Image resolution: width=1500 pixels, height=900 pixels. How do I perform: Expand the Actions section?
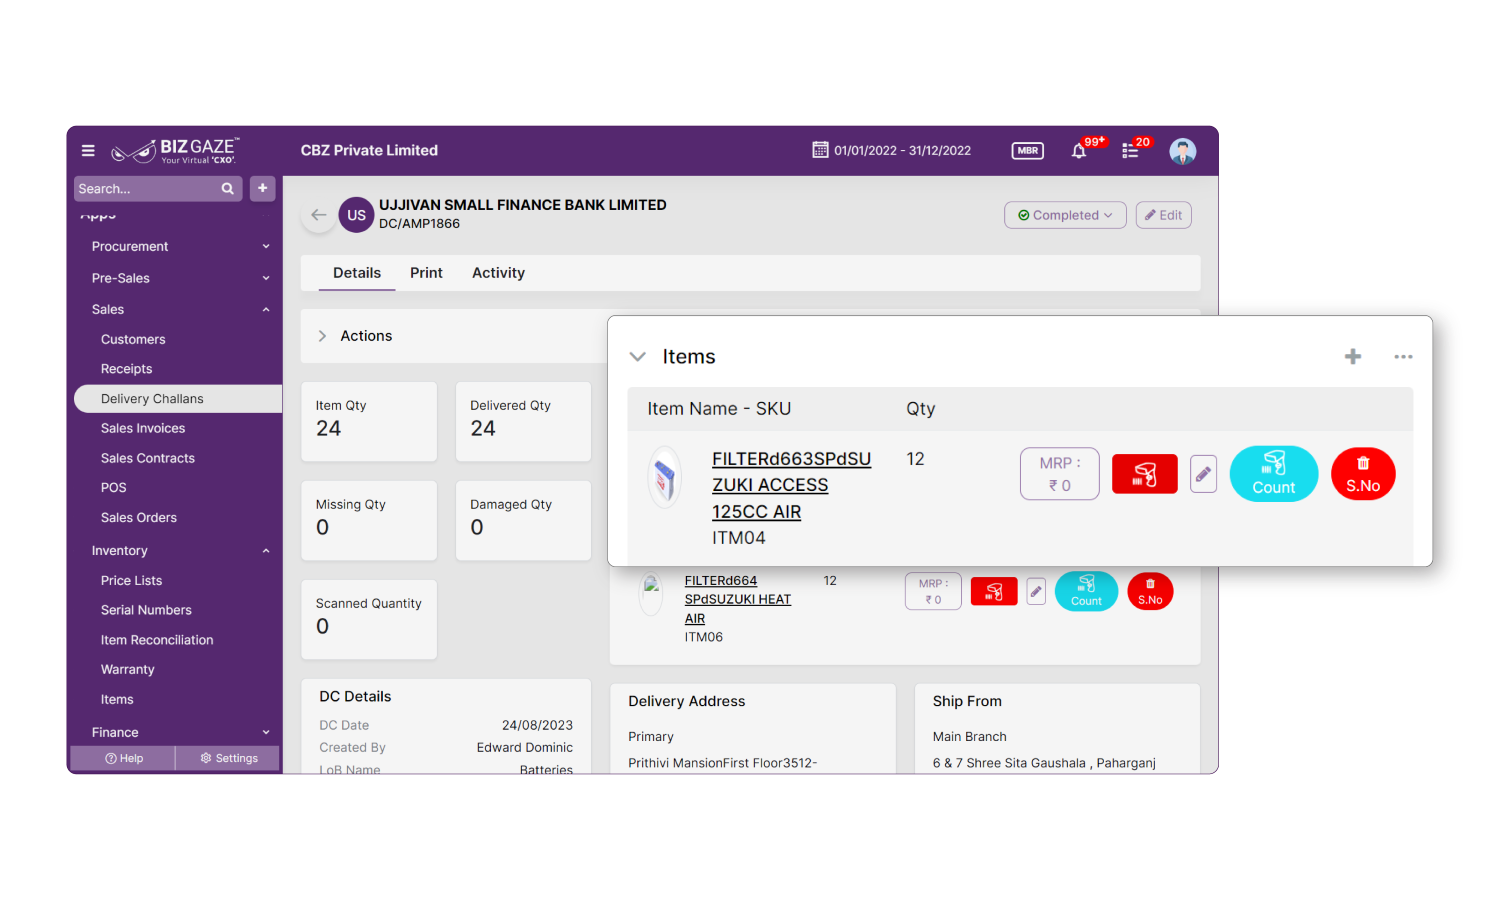322,336
